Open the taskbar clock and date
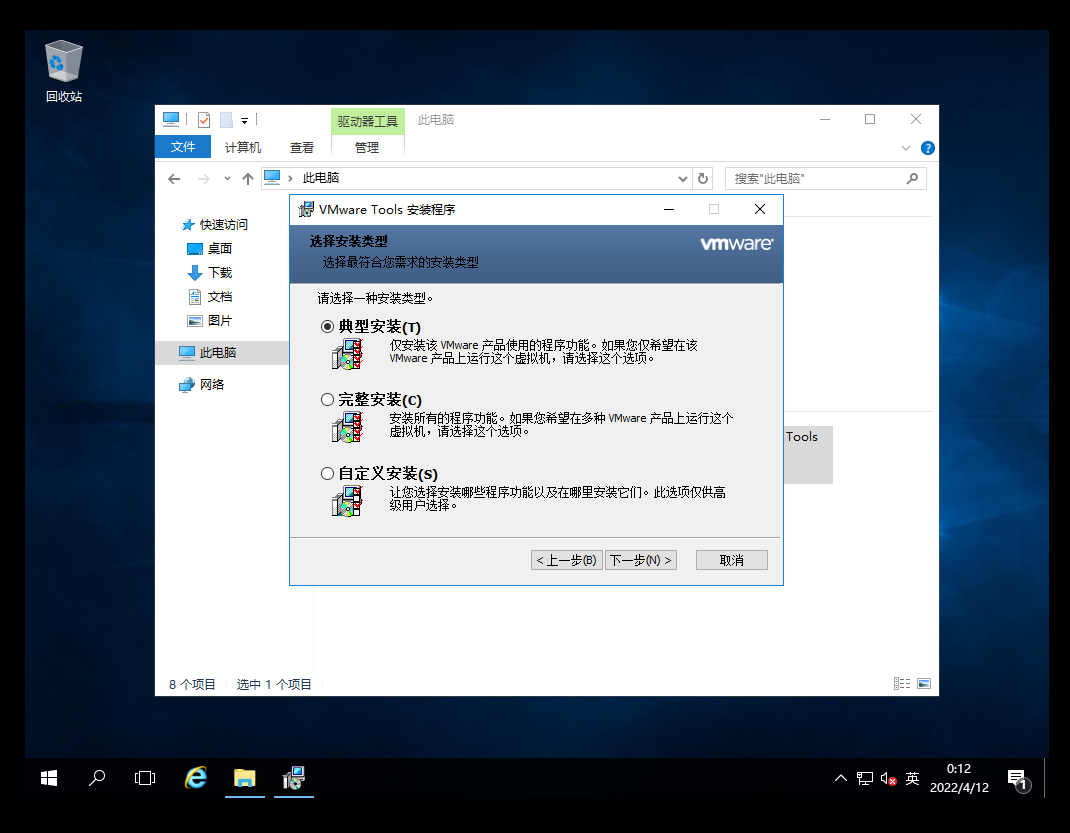Image resolution: width=1070 pixels, height=833 pixels. click(x=959, y=778)
